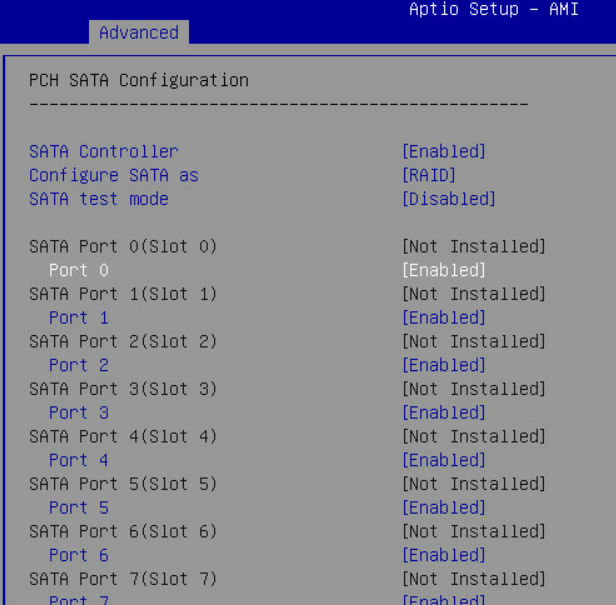Toggle Port 1 Enabled value

[x=443, y=318]
